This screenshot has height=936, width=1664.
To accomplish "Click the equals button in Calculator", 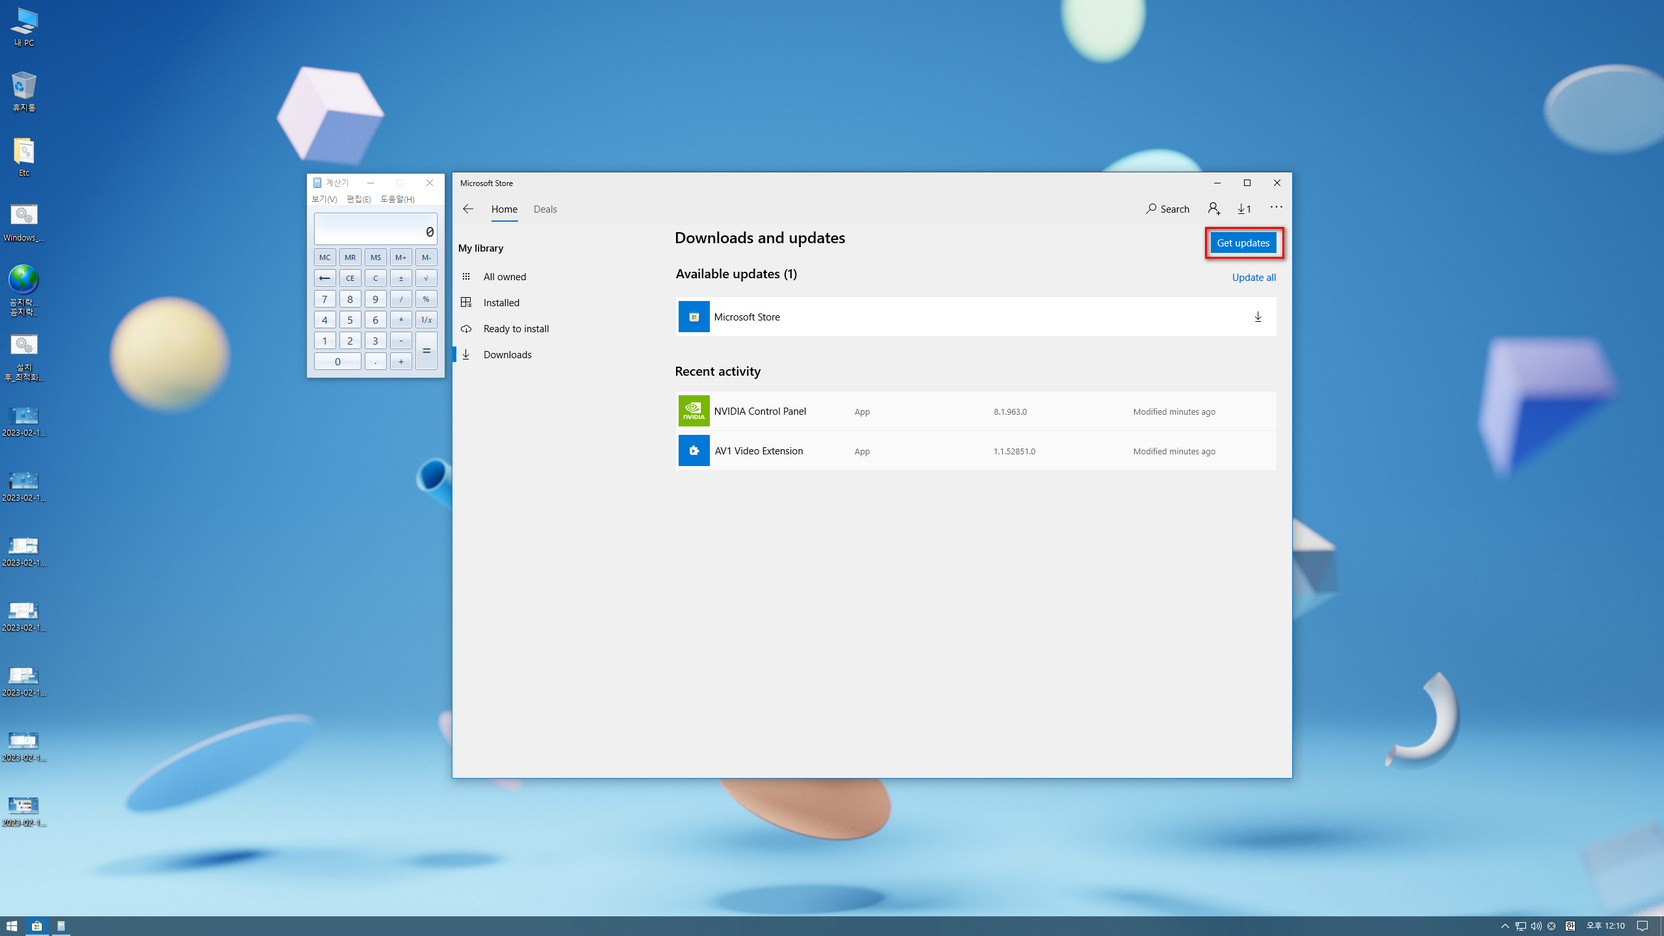I will coord(427,351).
